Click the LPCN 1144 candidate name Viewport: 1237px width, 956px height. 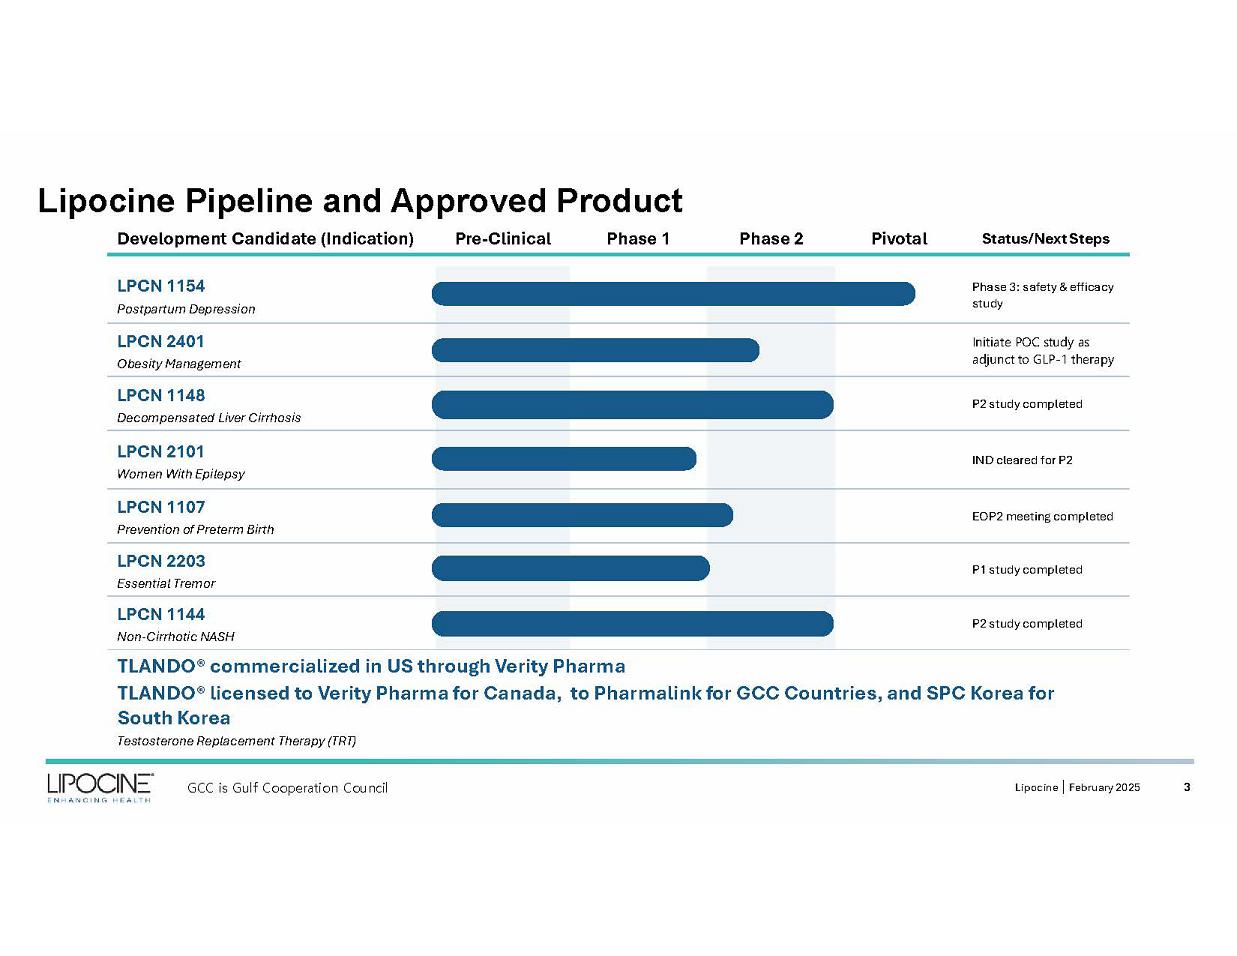pyautogui.click(x=161, y=614)
